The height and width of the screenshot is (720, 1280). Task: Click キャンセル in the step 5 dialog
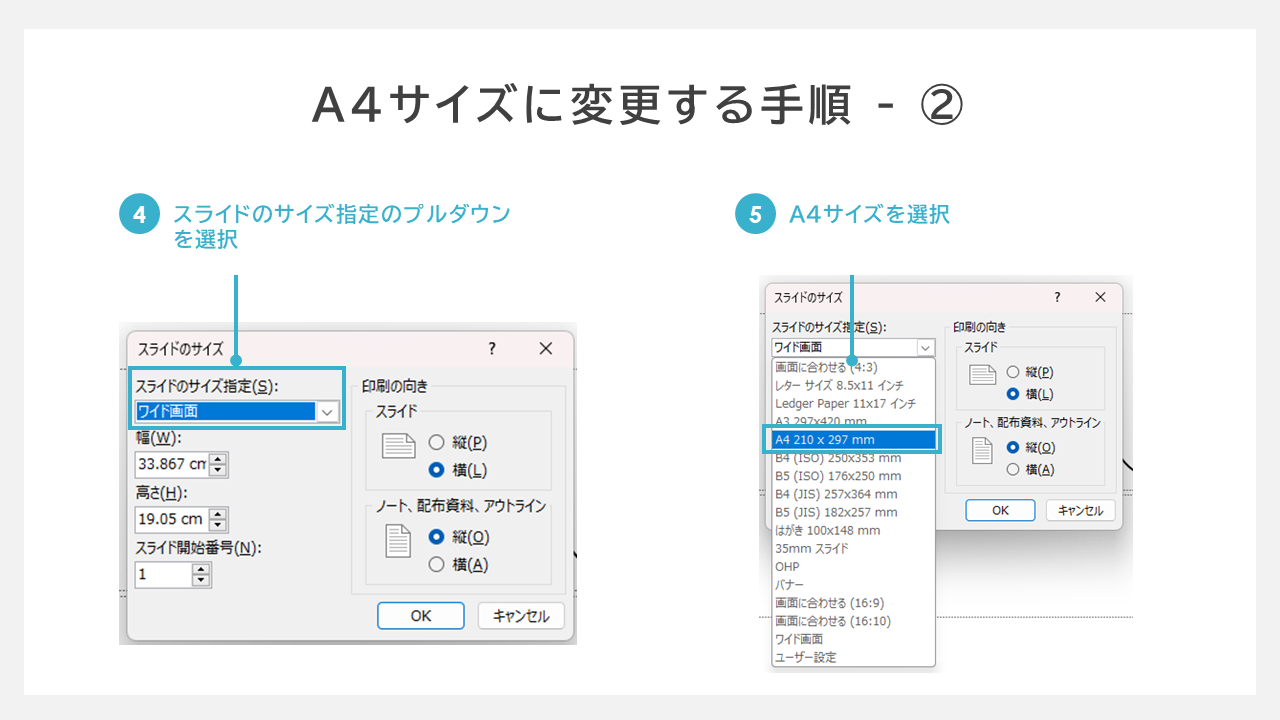pos(1080,510)
